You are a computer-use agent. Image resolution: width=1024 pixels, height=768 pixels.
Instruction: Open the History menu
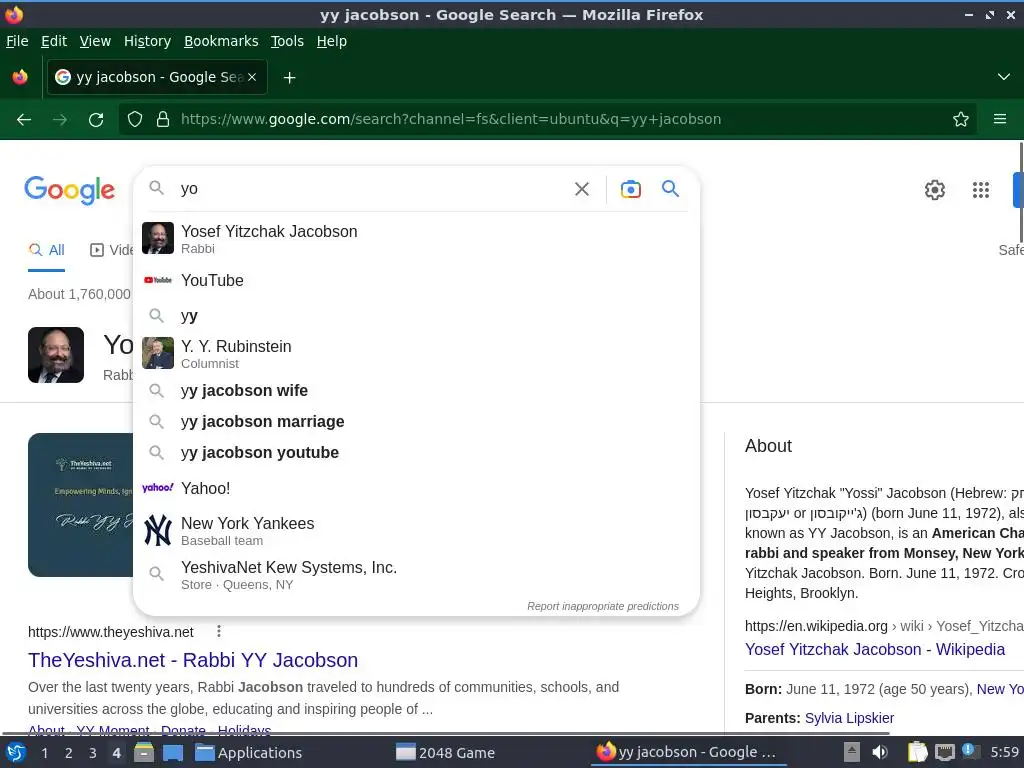148,41
